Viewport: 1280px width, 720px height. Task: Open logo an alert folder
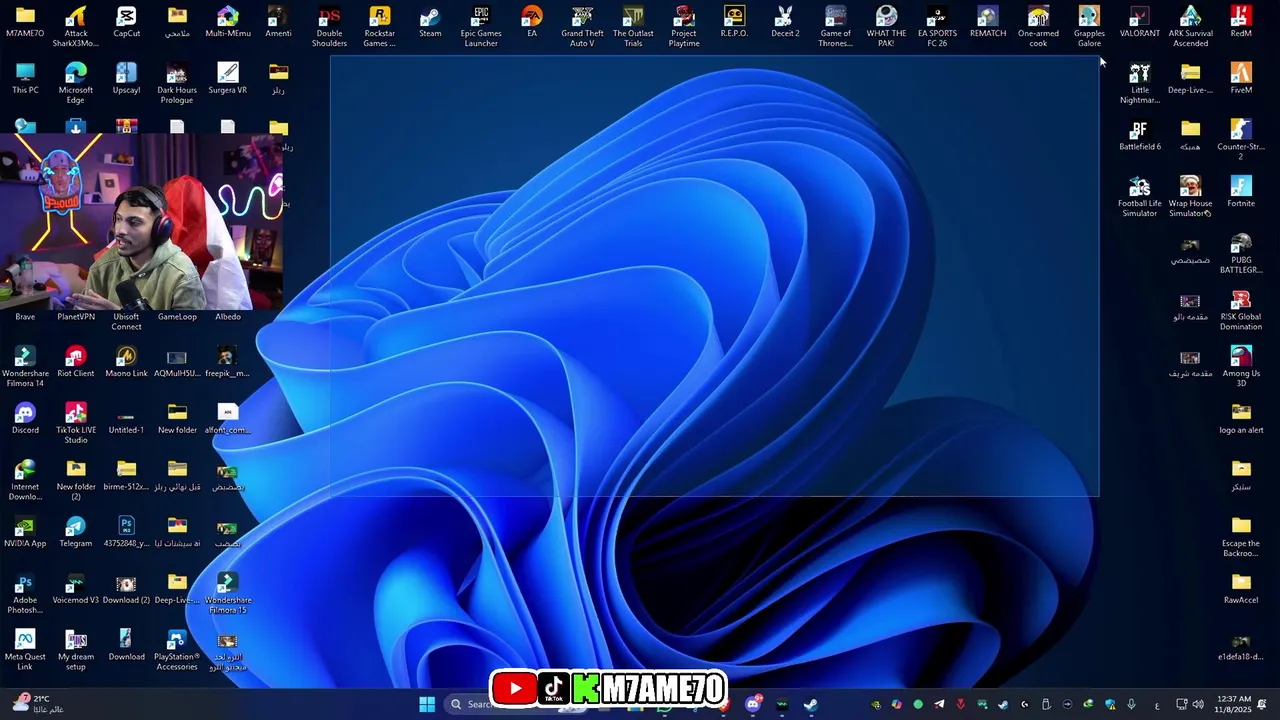click(x=1241, y=418)
